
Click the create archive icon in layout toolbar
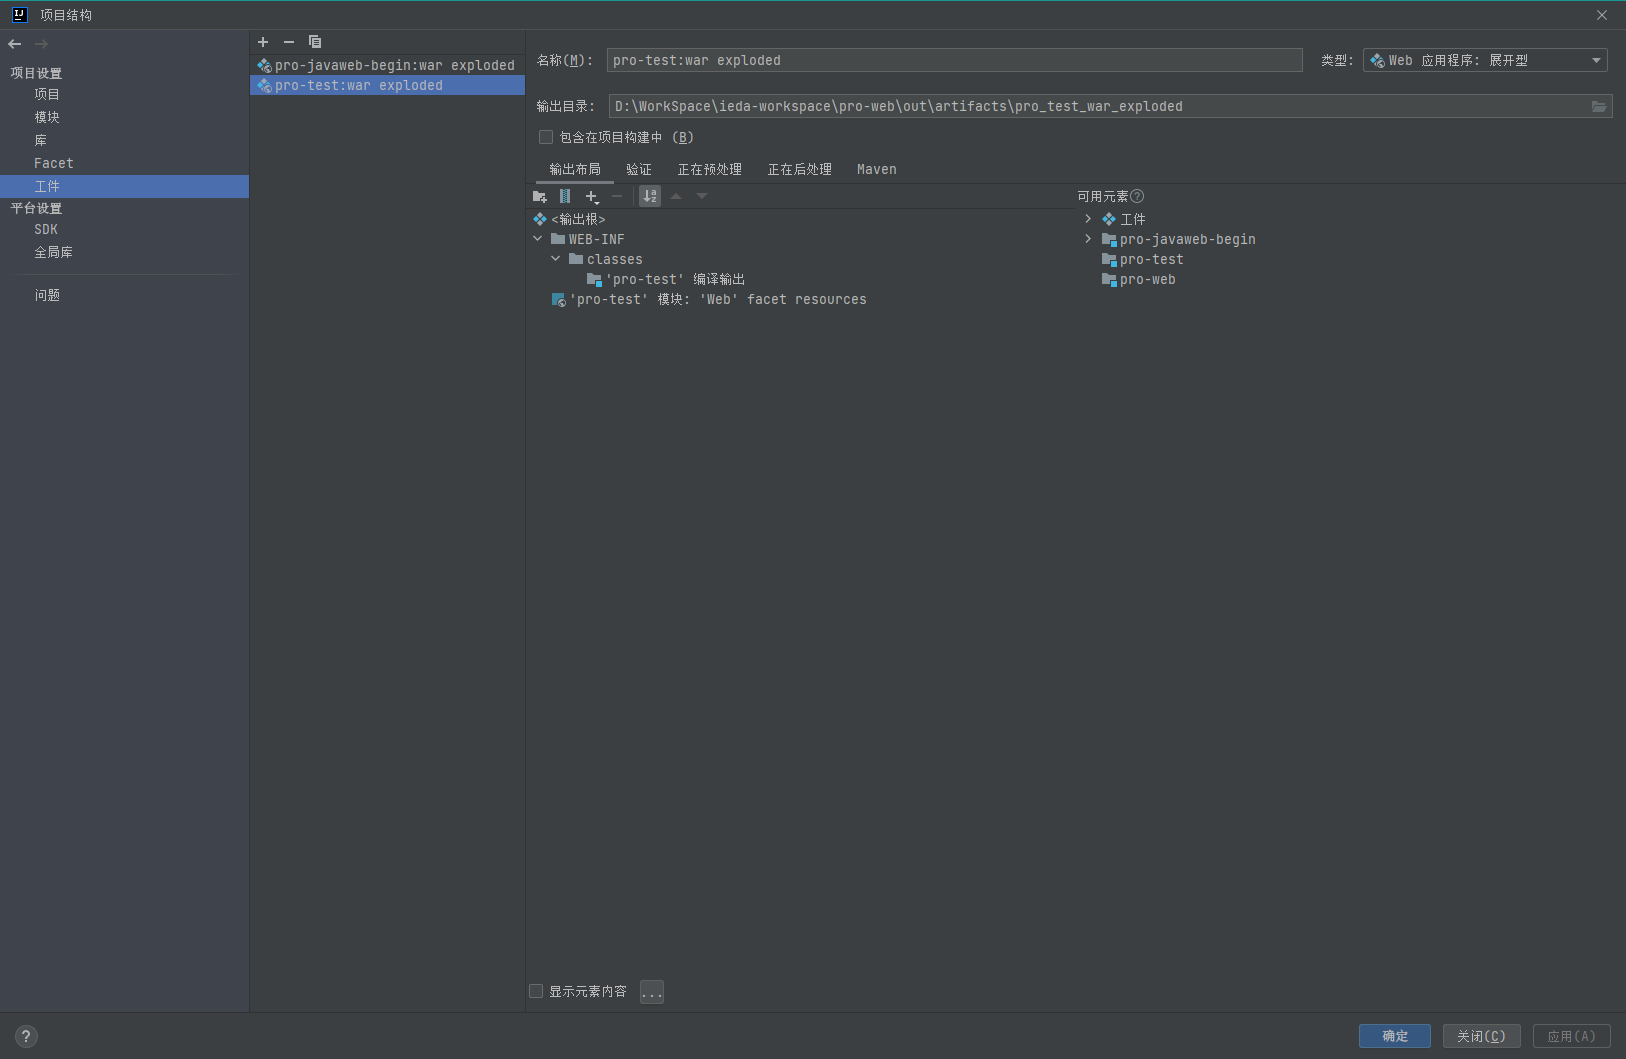pos(565,197)
